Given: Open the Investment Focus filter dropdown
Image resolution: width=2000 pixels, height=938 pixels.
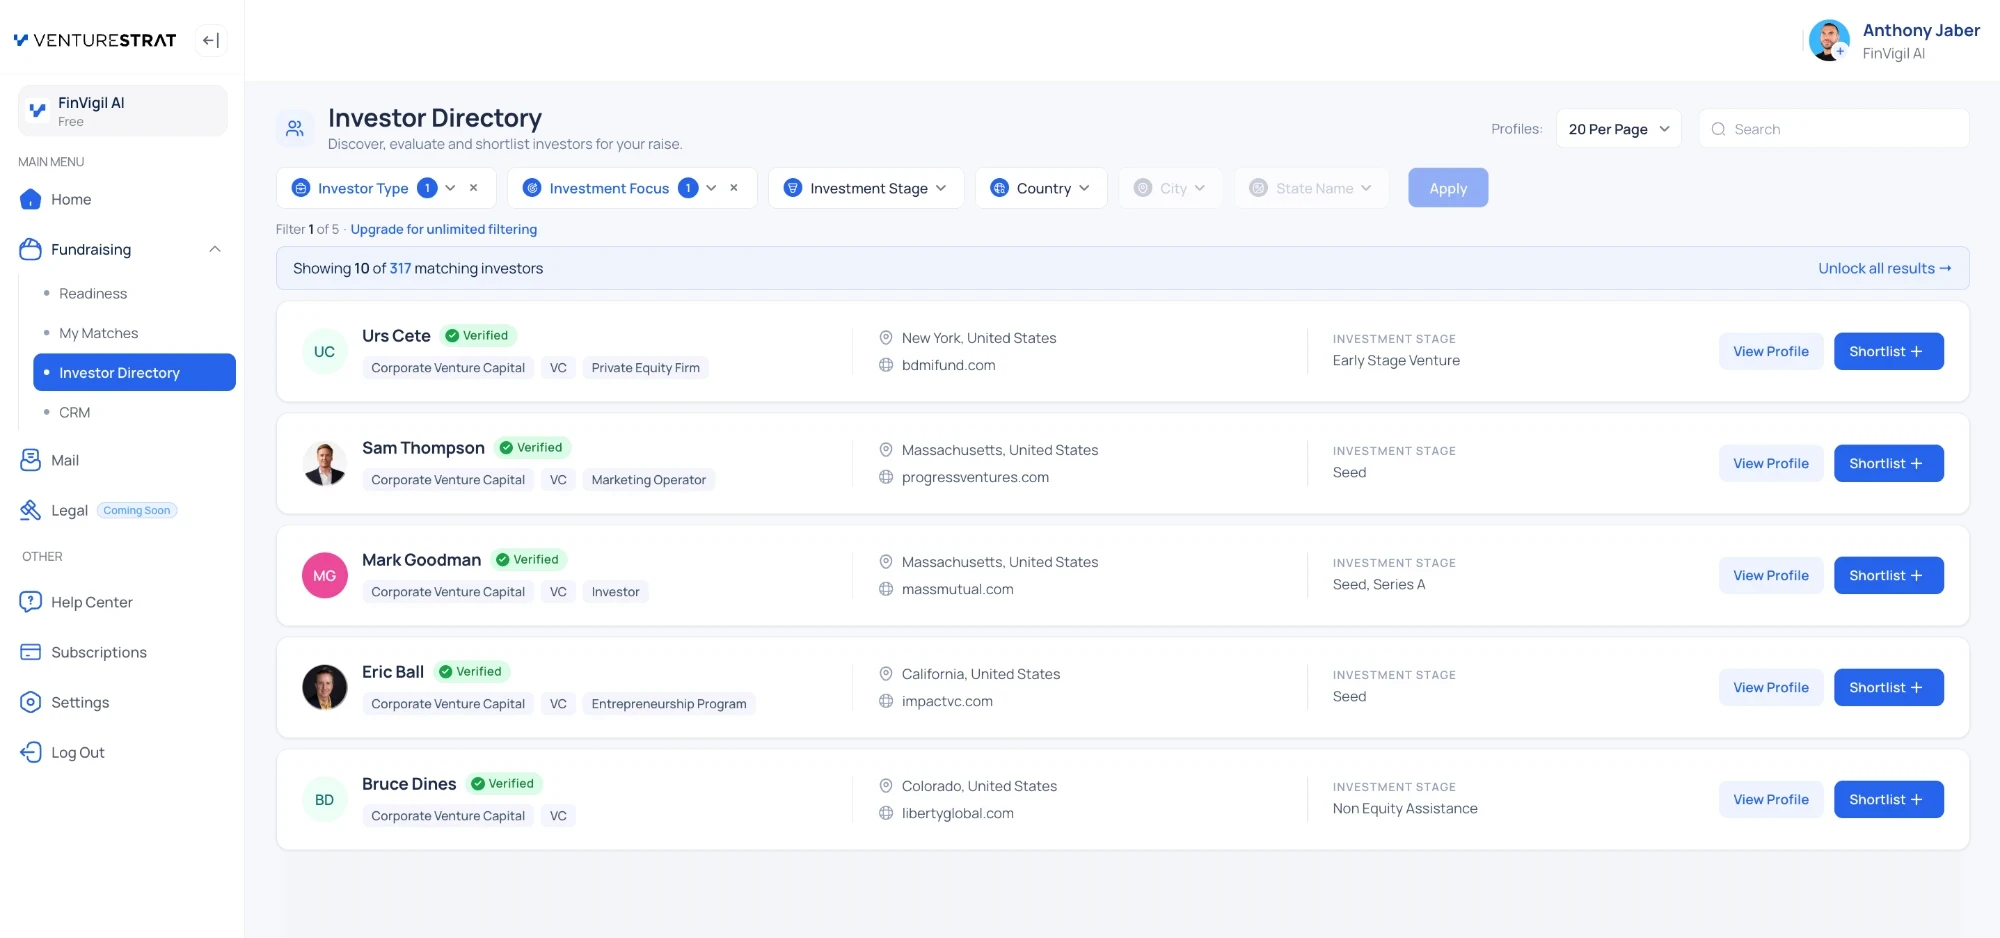Looking at the screenshot, I should 711,188.
